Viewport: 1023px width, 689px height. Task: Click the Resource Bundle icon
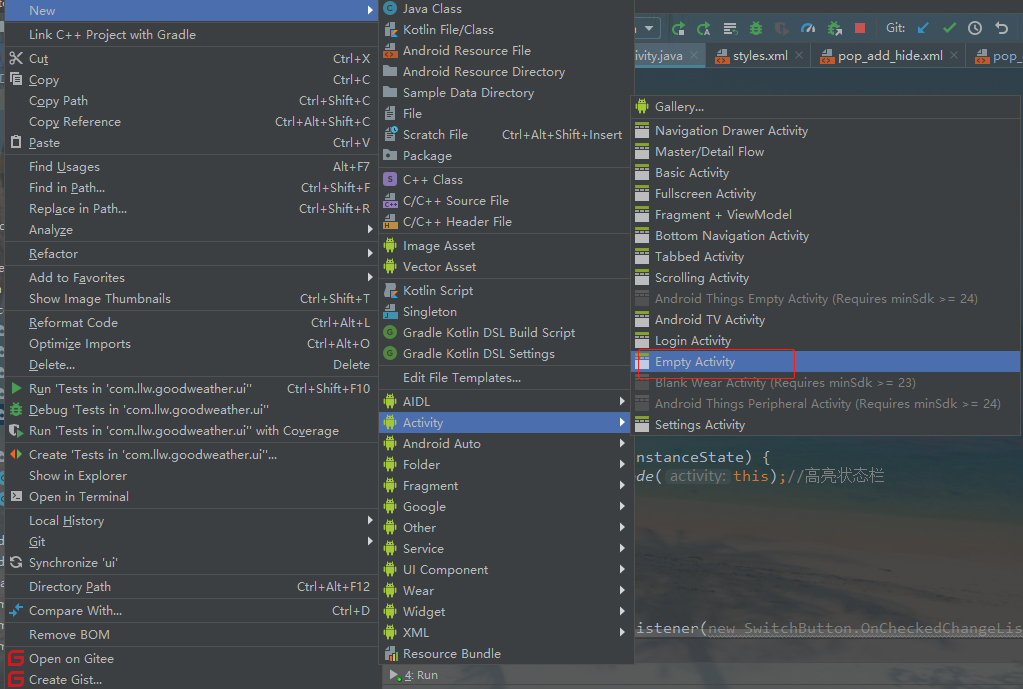click(390, 654)
